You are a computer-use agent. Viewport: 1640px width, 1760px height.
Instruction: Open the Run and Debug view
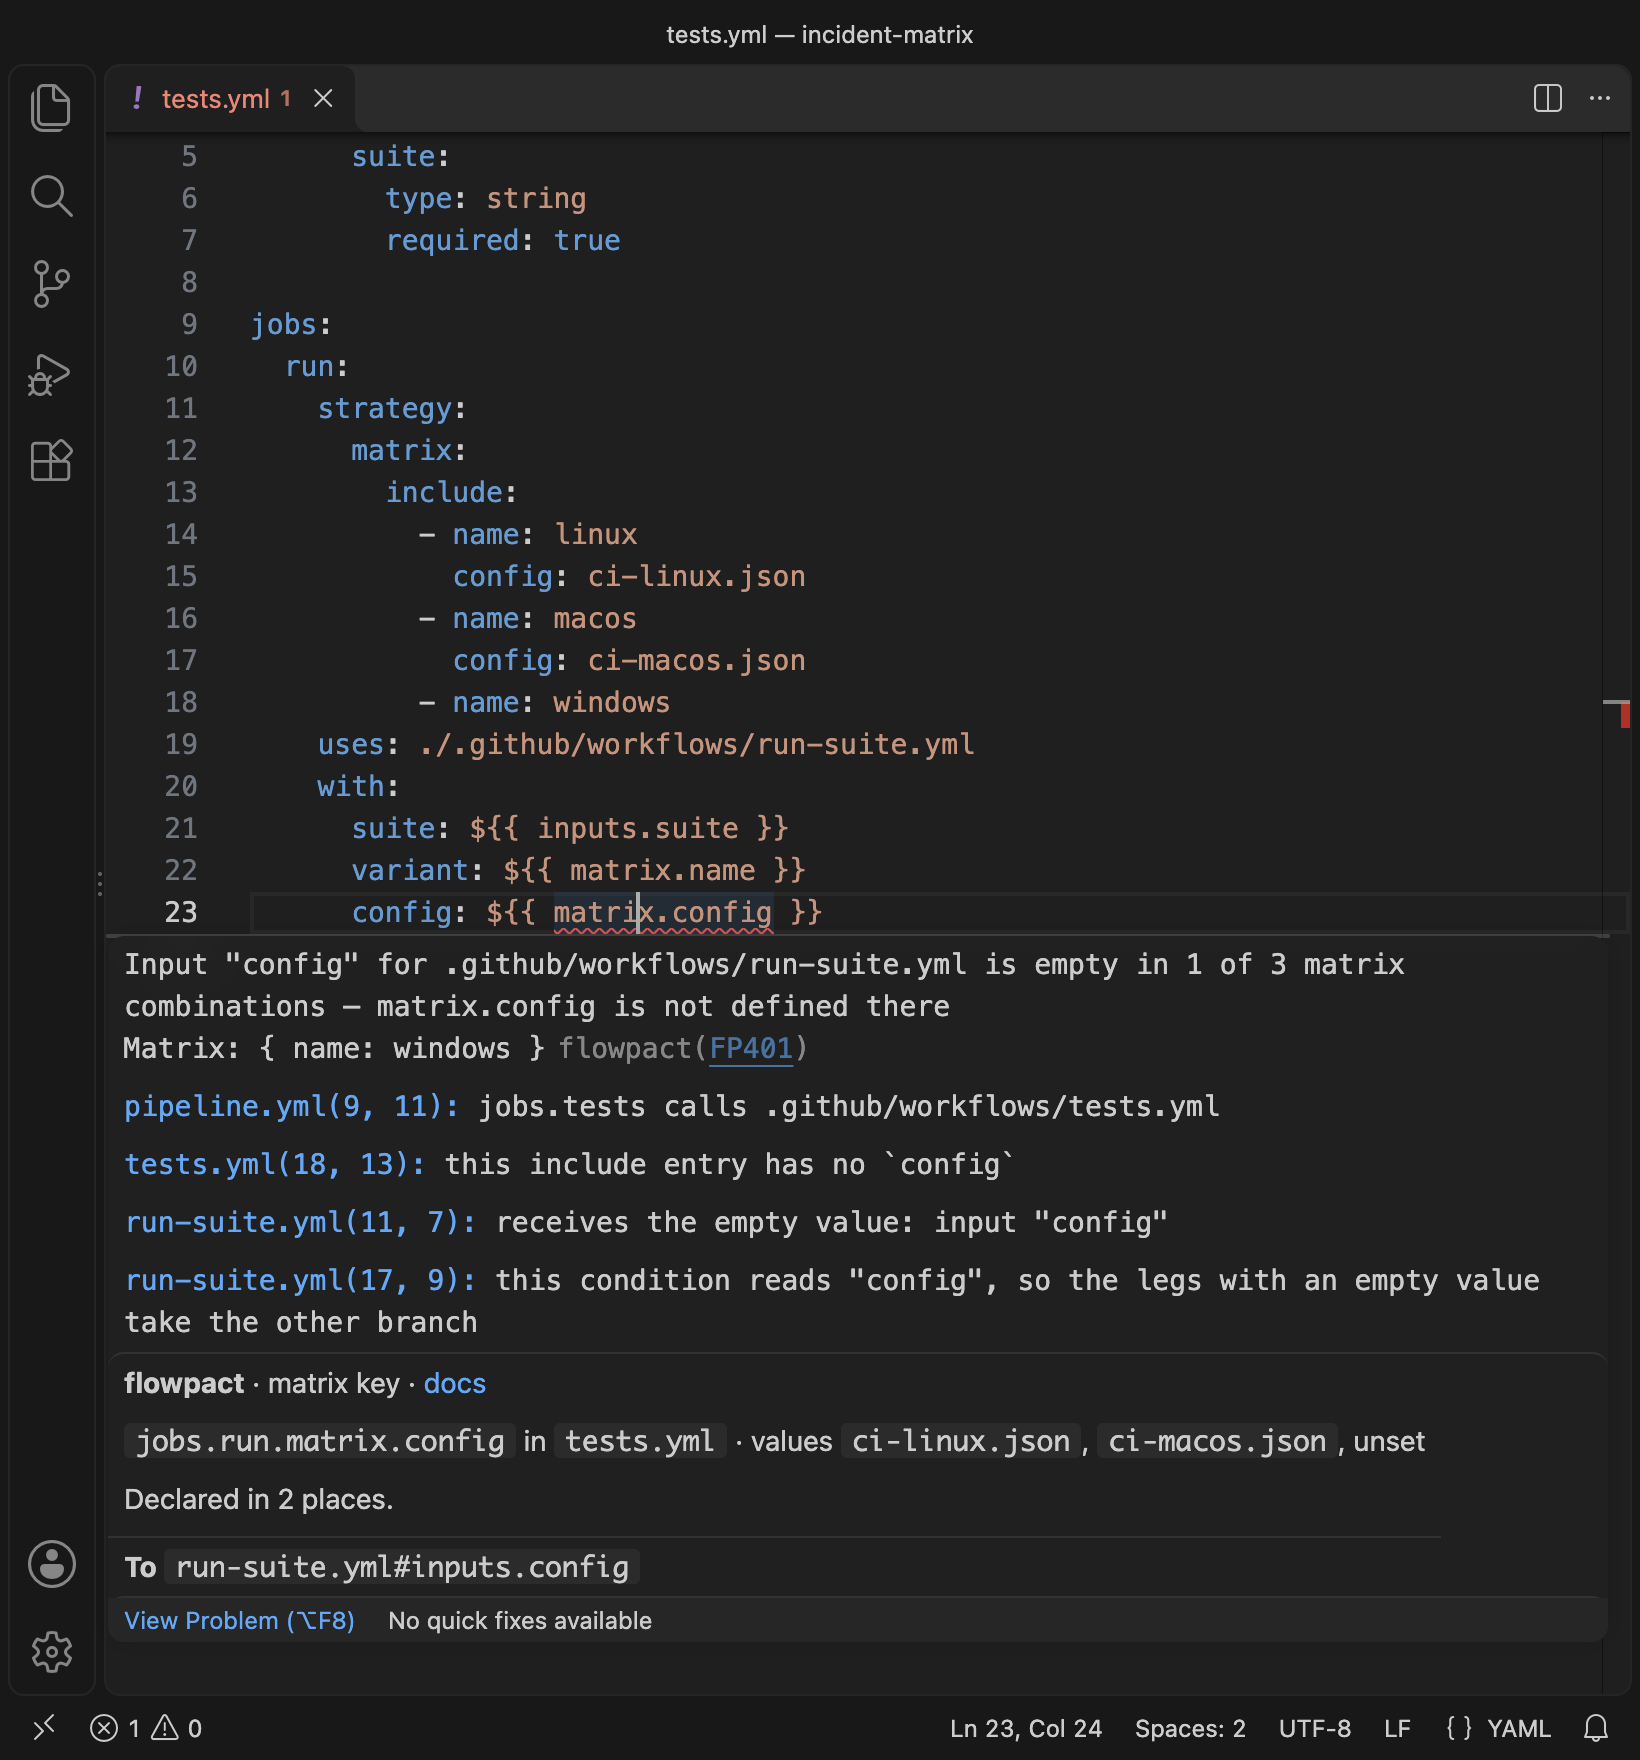point(51,374)
